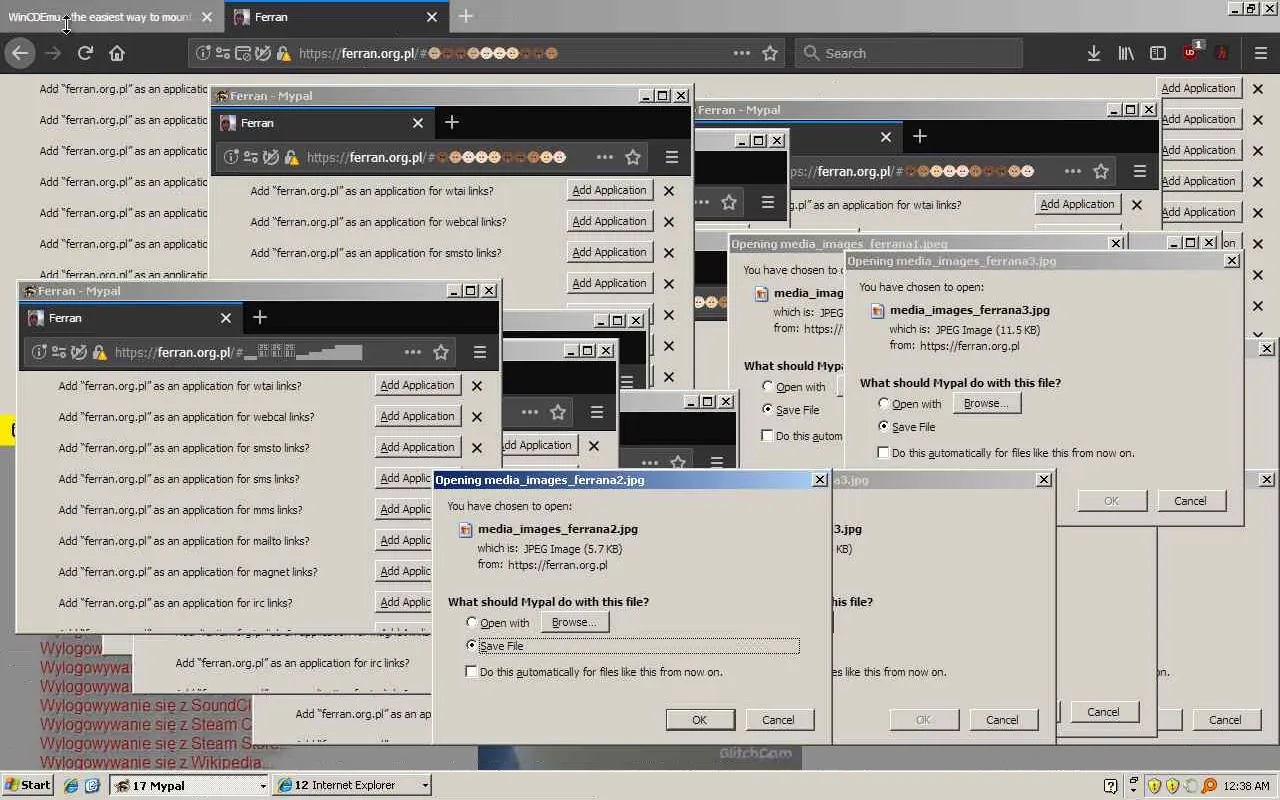Add Application for webcal links in the upper Mypal window
Screen dimensions: 1280x800
609,221
